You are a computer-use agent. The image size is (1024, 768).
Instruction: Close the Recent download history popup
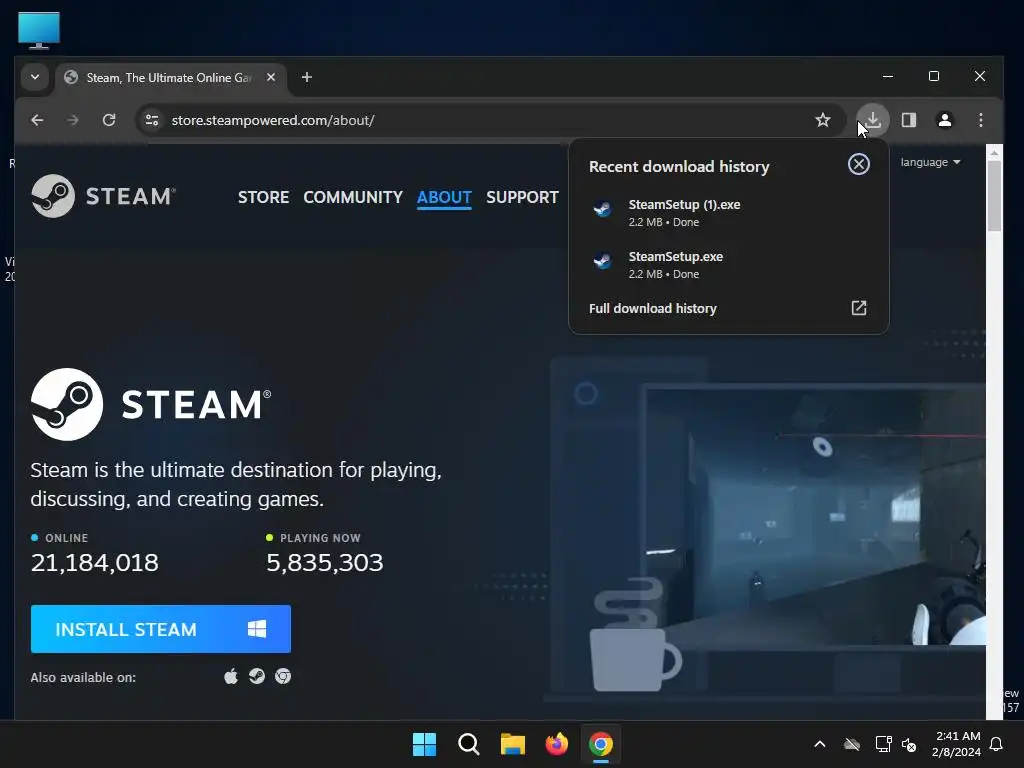[859, 164]
